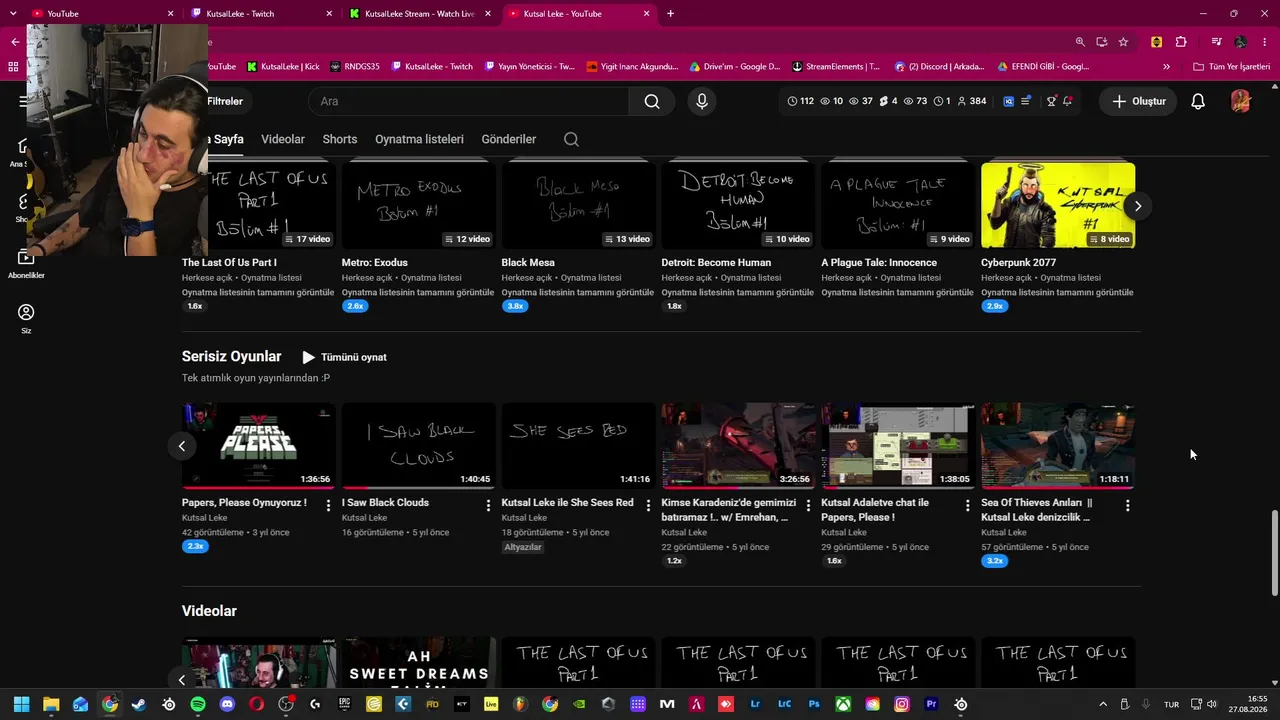Switch to the Videolar tab
The width and height of the screenshot is (1280, 720).
click(x=283, y=139)
